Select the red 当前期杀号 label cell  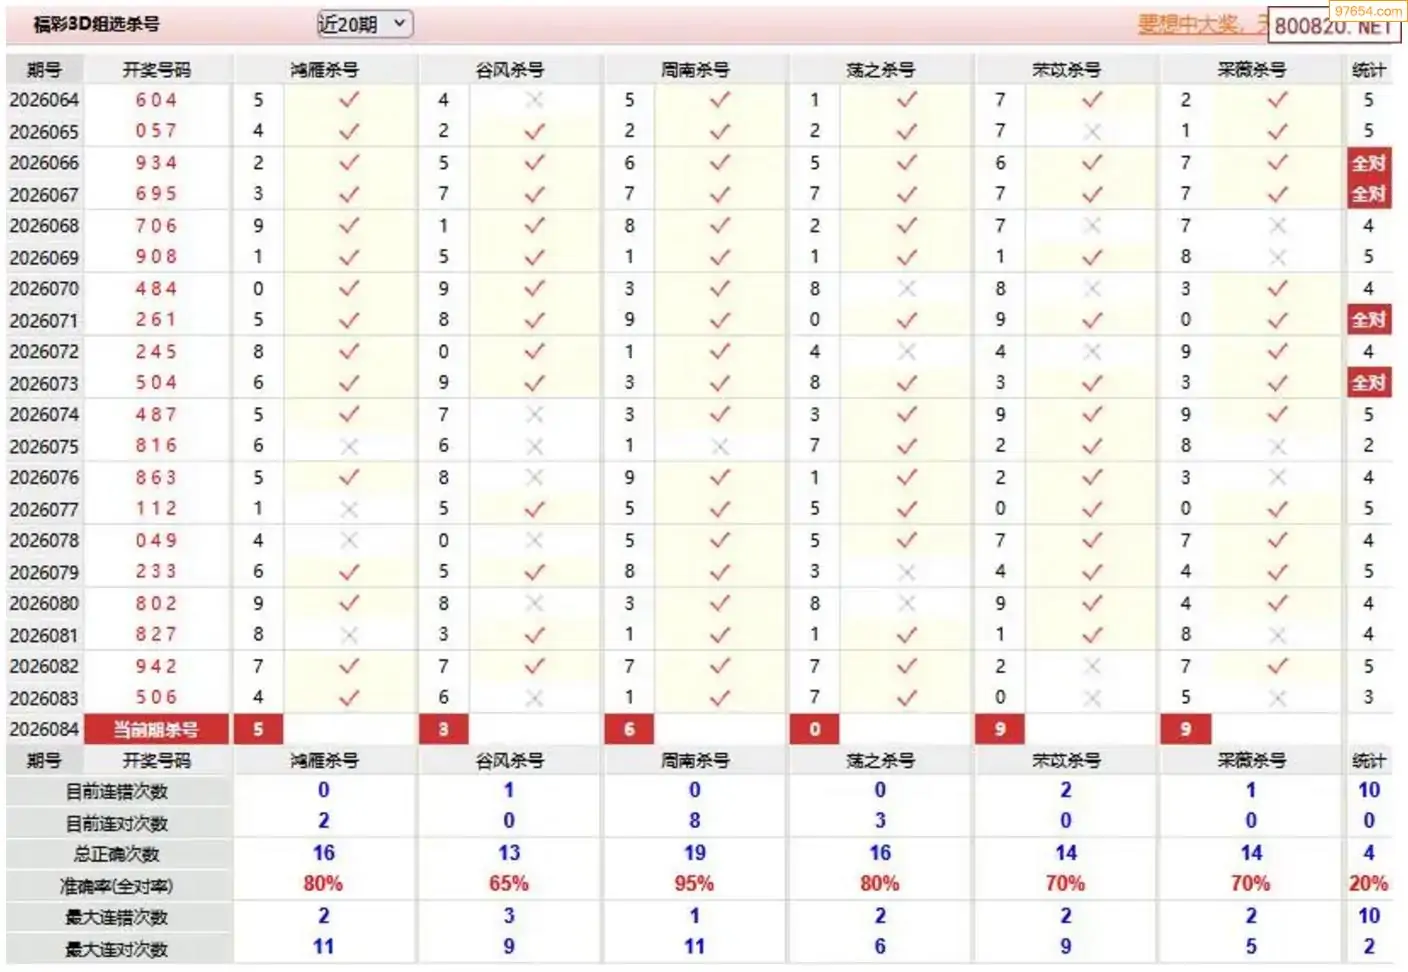[x=156, y=729]
